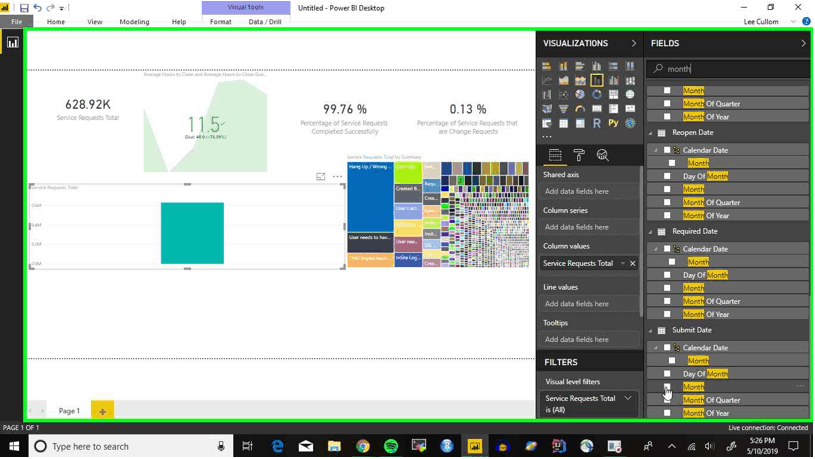
Task: Choose the Scatter chart visual
Action: click(563, 95)
